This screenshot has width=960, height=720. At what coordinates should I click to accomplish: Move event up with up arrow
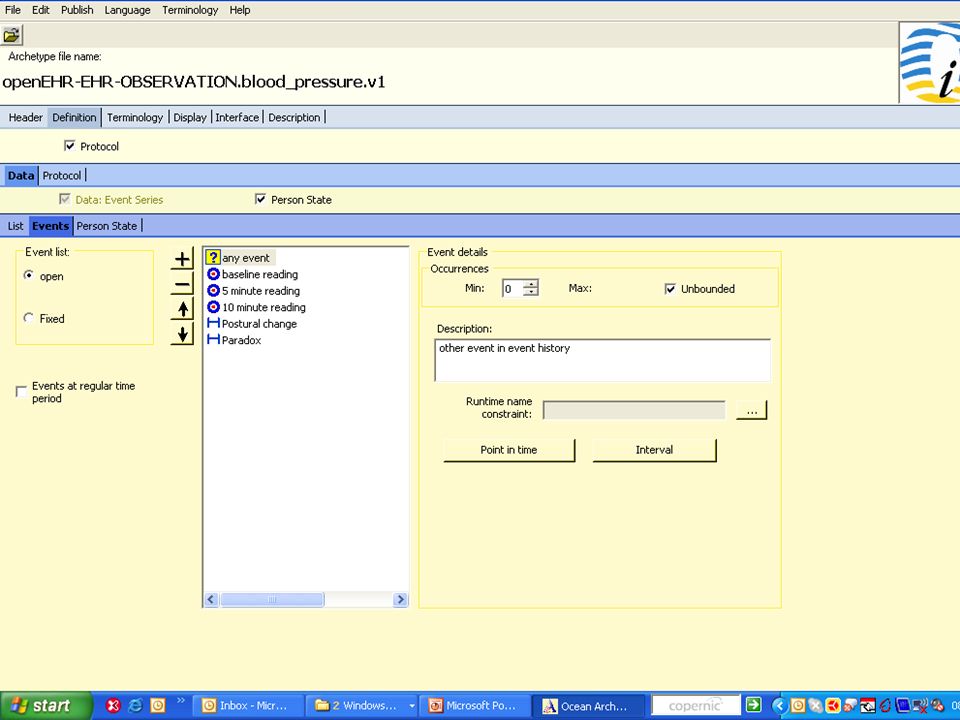click(182, 309)
